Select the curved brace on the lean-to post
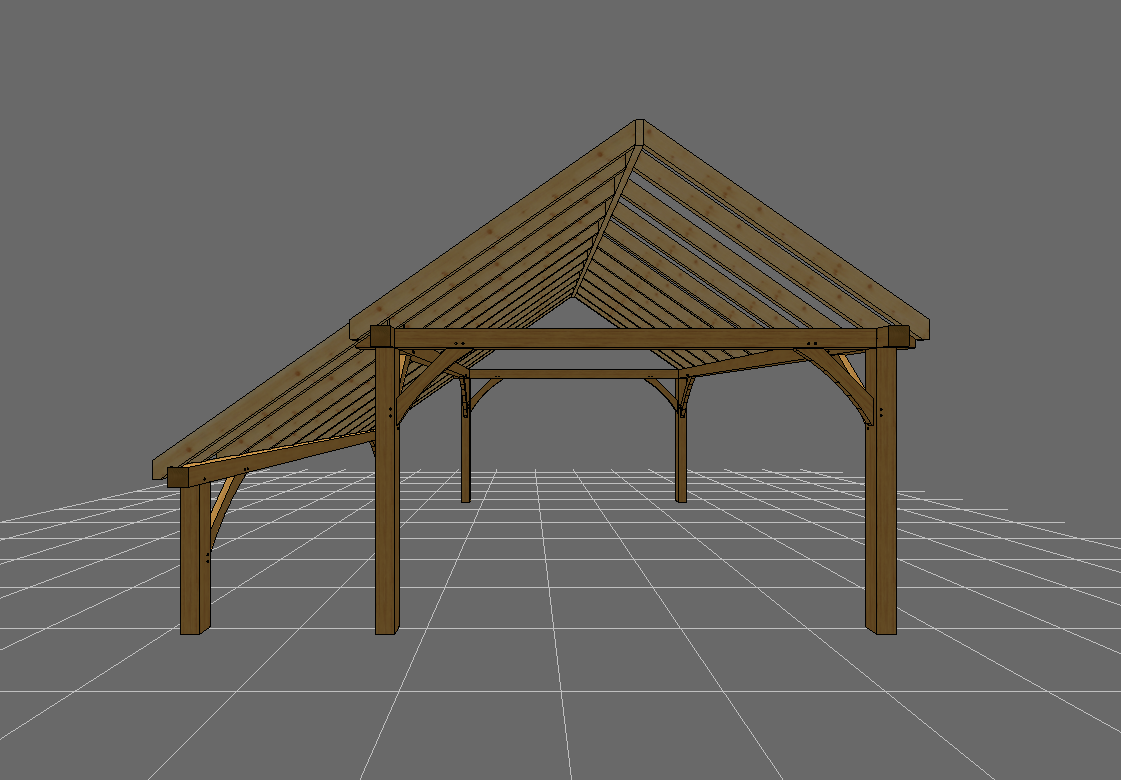 [x=225, y=505]
